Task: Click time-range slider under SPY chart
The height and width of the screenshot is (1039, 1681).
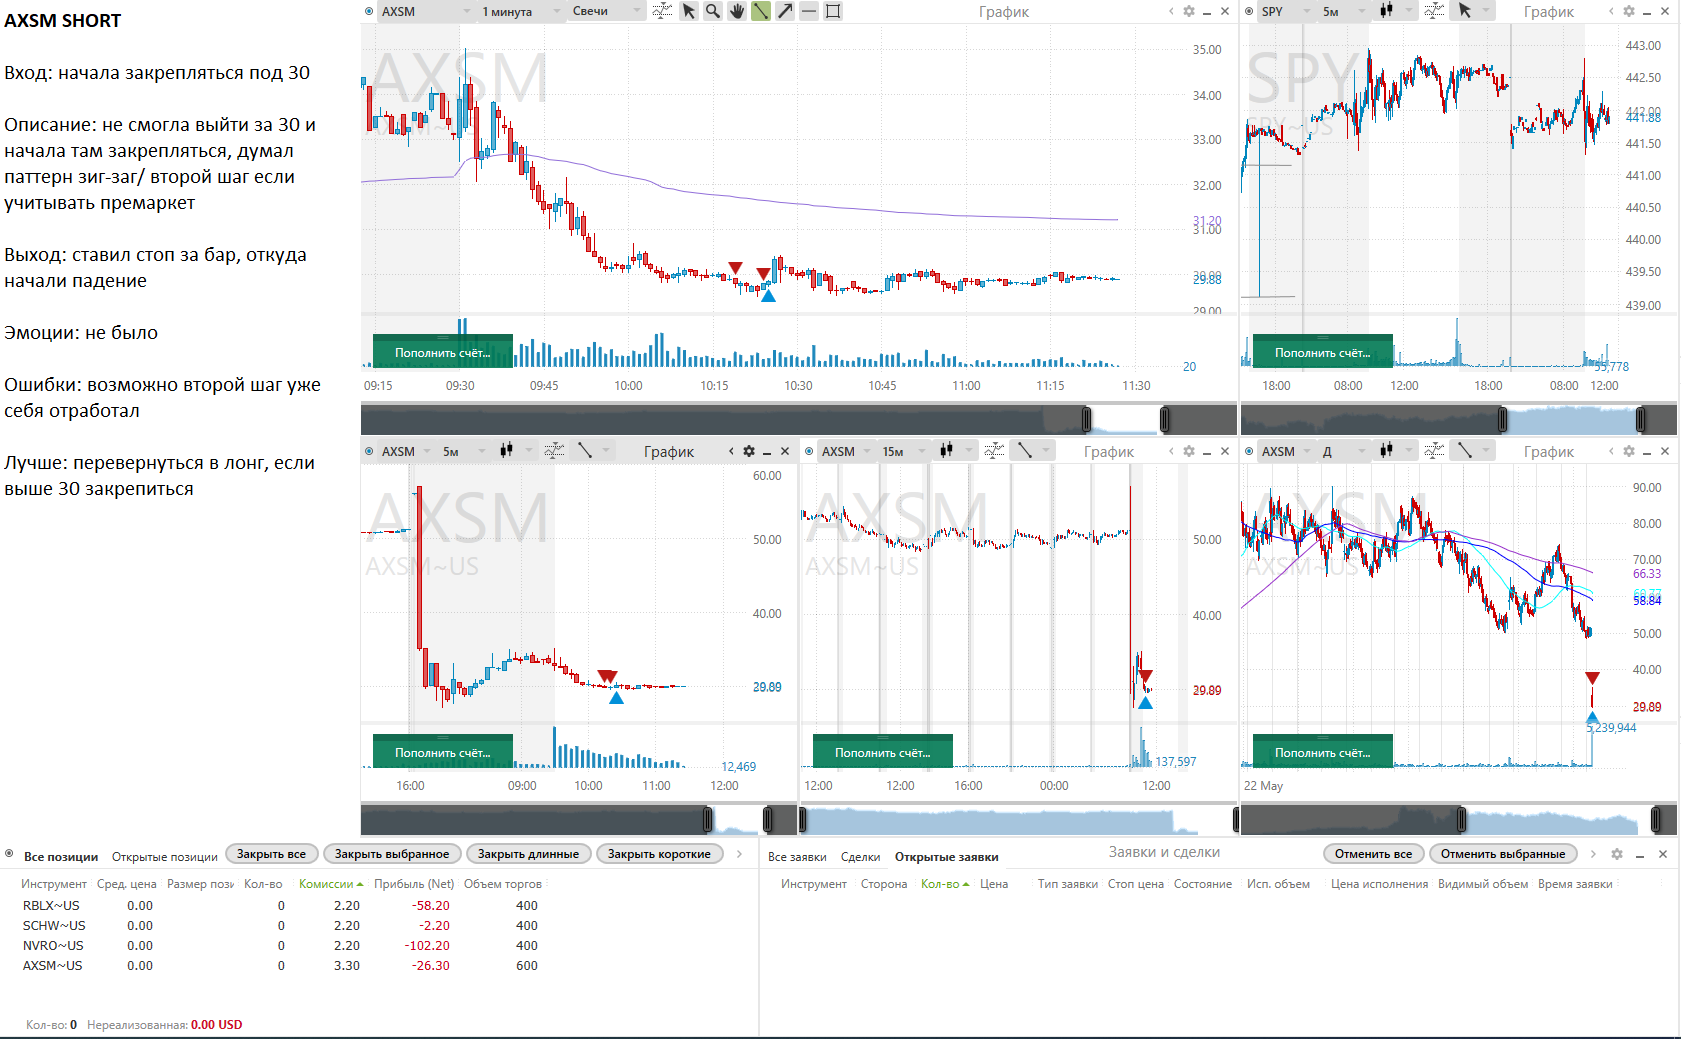Action: [1459, 419]
